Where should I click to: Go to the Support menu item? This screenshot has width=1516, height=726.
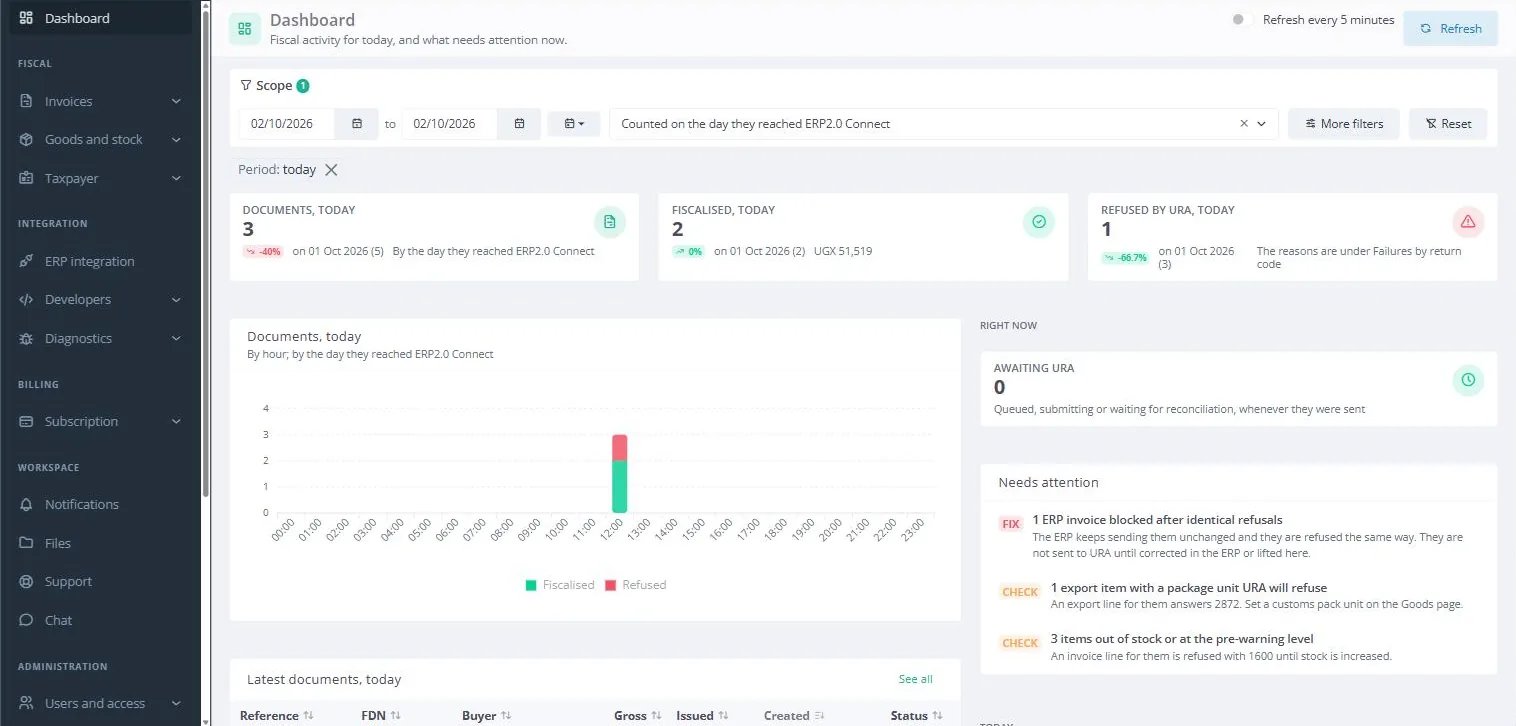100,581
